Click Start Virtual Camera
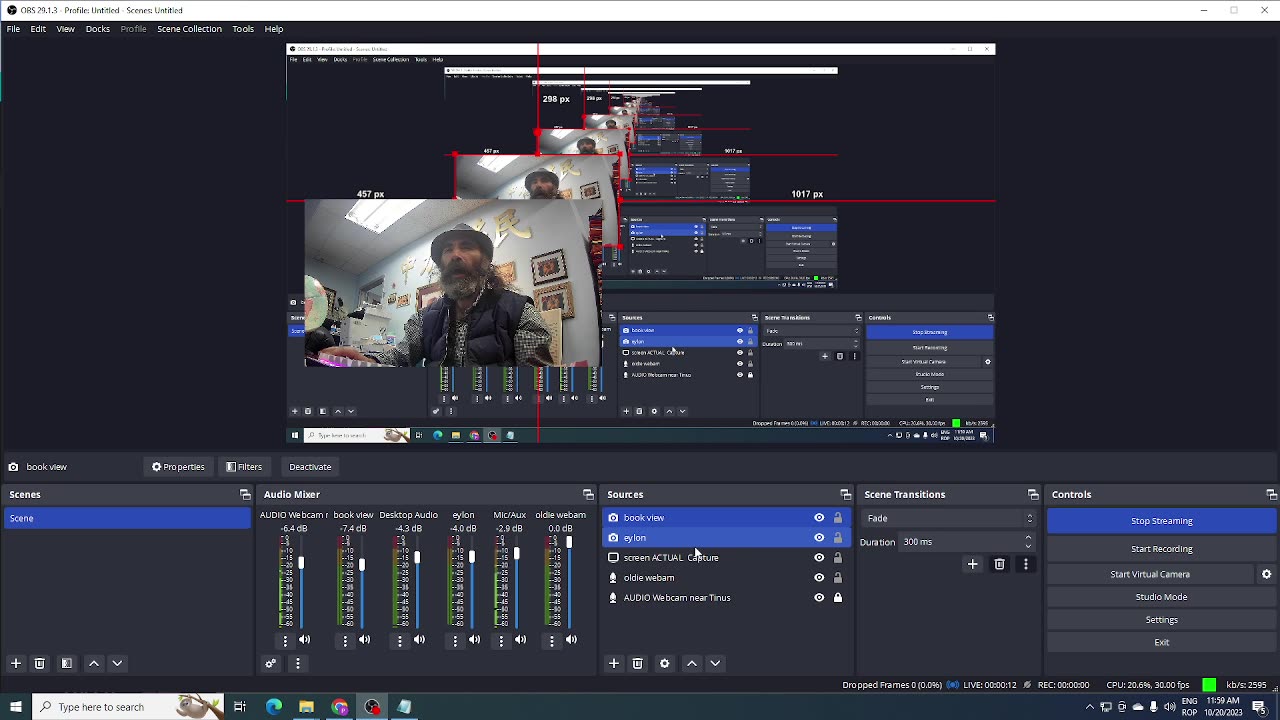Image resolution: width=1280 pixels, height=720 pixels. click(1150, 574)
